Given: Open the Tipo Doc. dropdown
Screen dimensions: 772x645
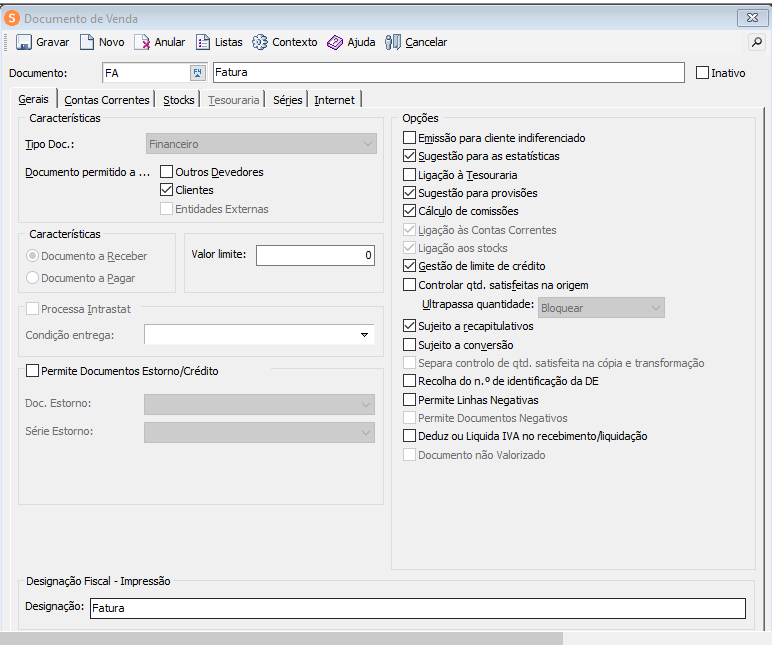Looking at the screenshot, I should (x=366, y=144).
